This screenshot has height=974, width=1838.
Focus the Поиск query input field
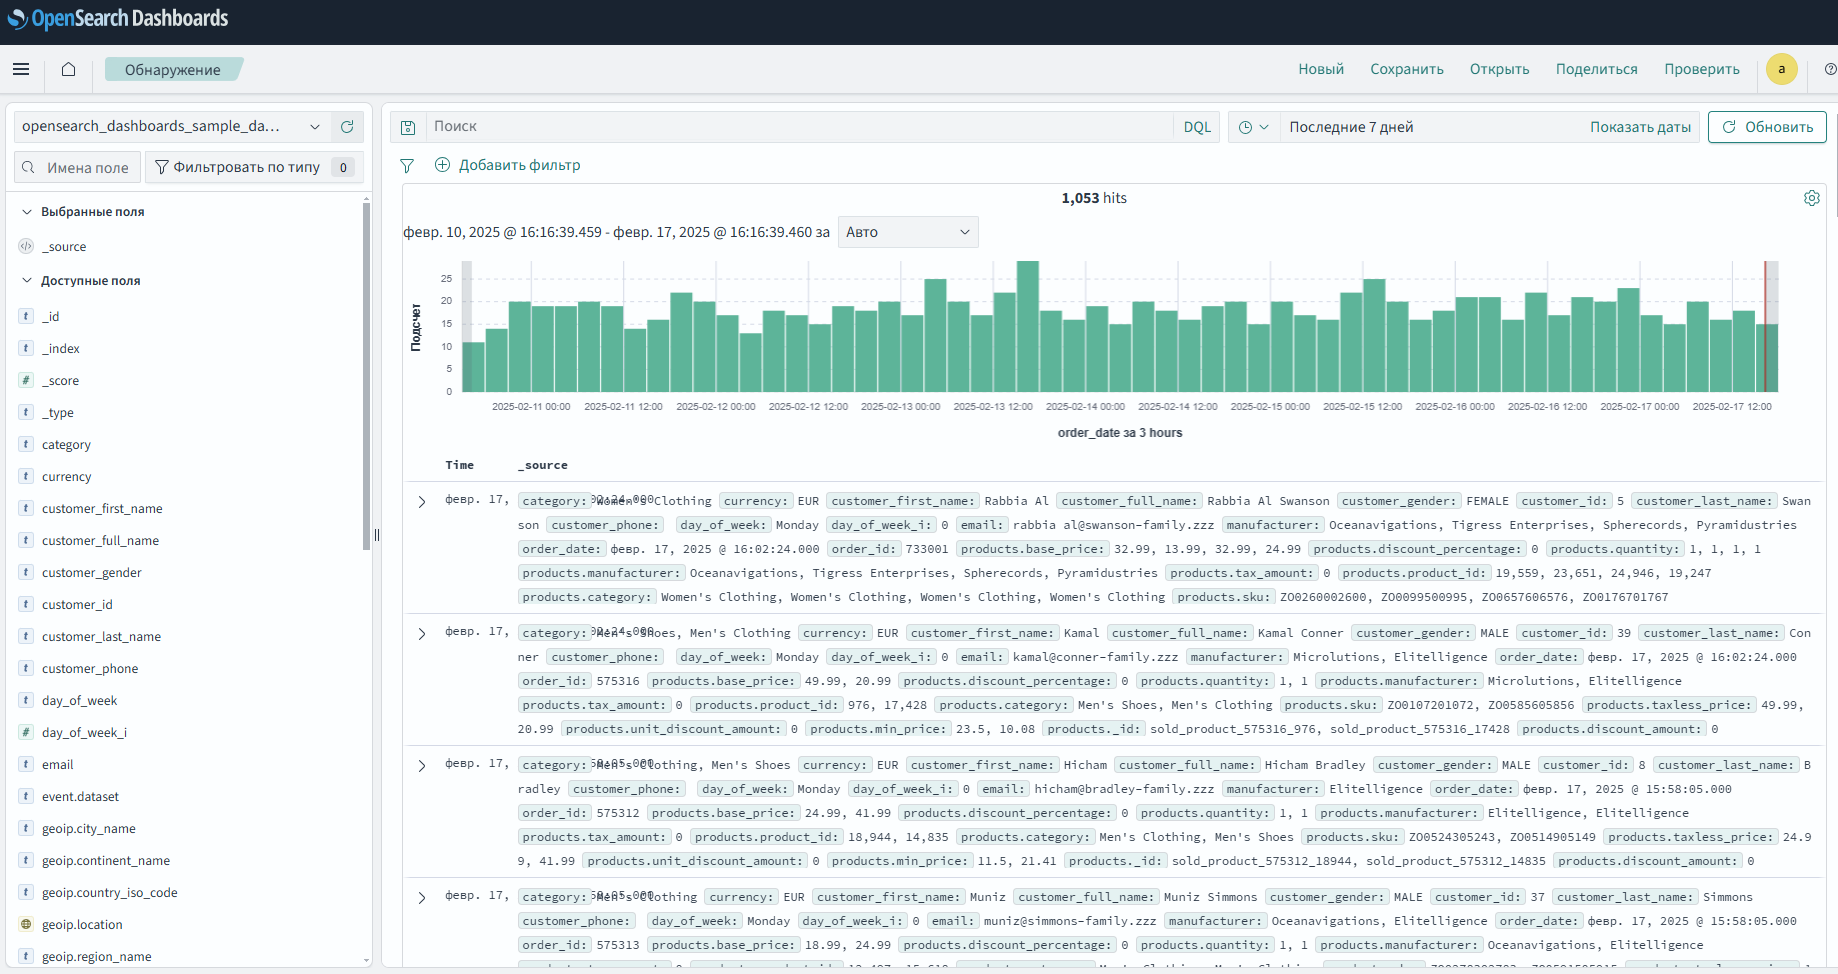pos(800,127)
